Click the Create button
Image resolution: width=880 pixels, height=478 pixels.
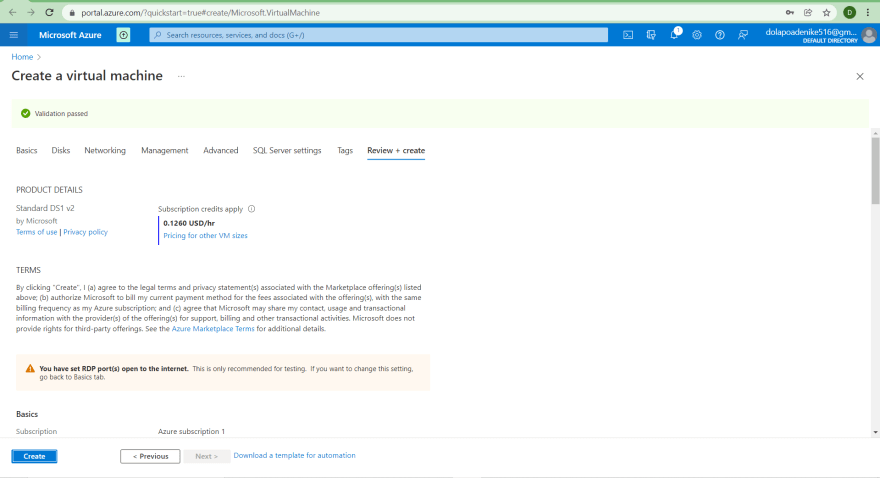coord(34,456)
